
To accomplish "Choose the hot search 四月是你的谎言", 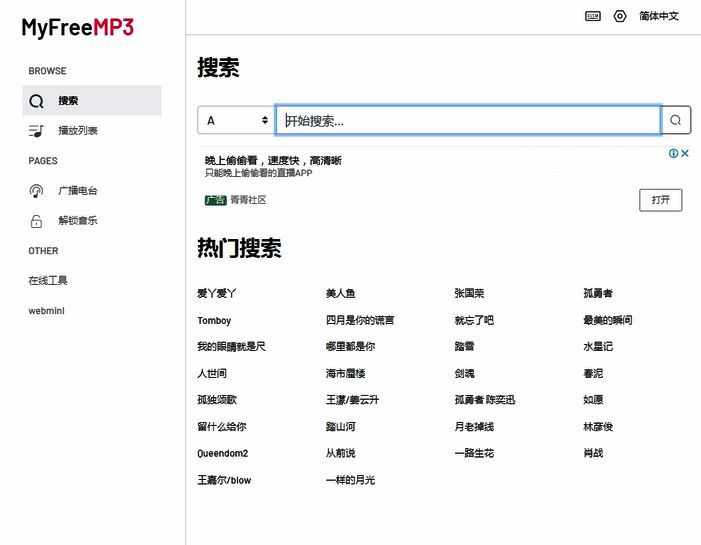I will click(x=360, y=320).
